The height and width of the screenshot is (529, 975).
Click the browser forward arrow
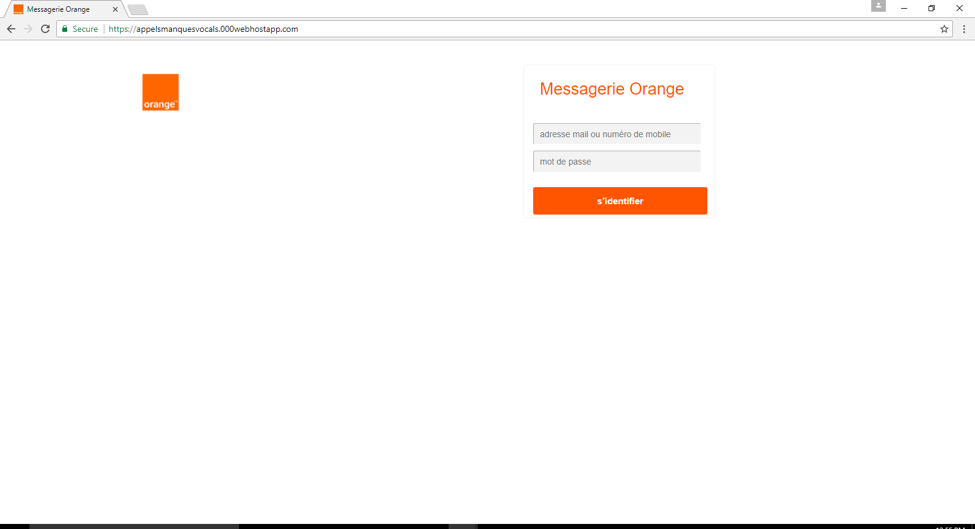click(x=28, y=29)
